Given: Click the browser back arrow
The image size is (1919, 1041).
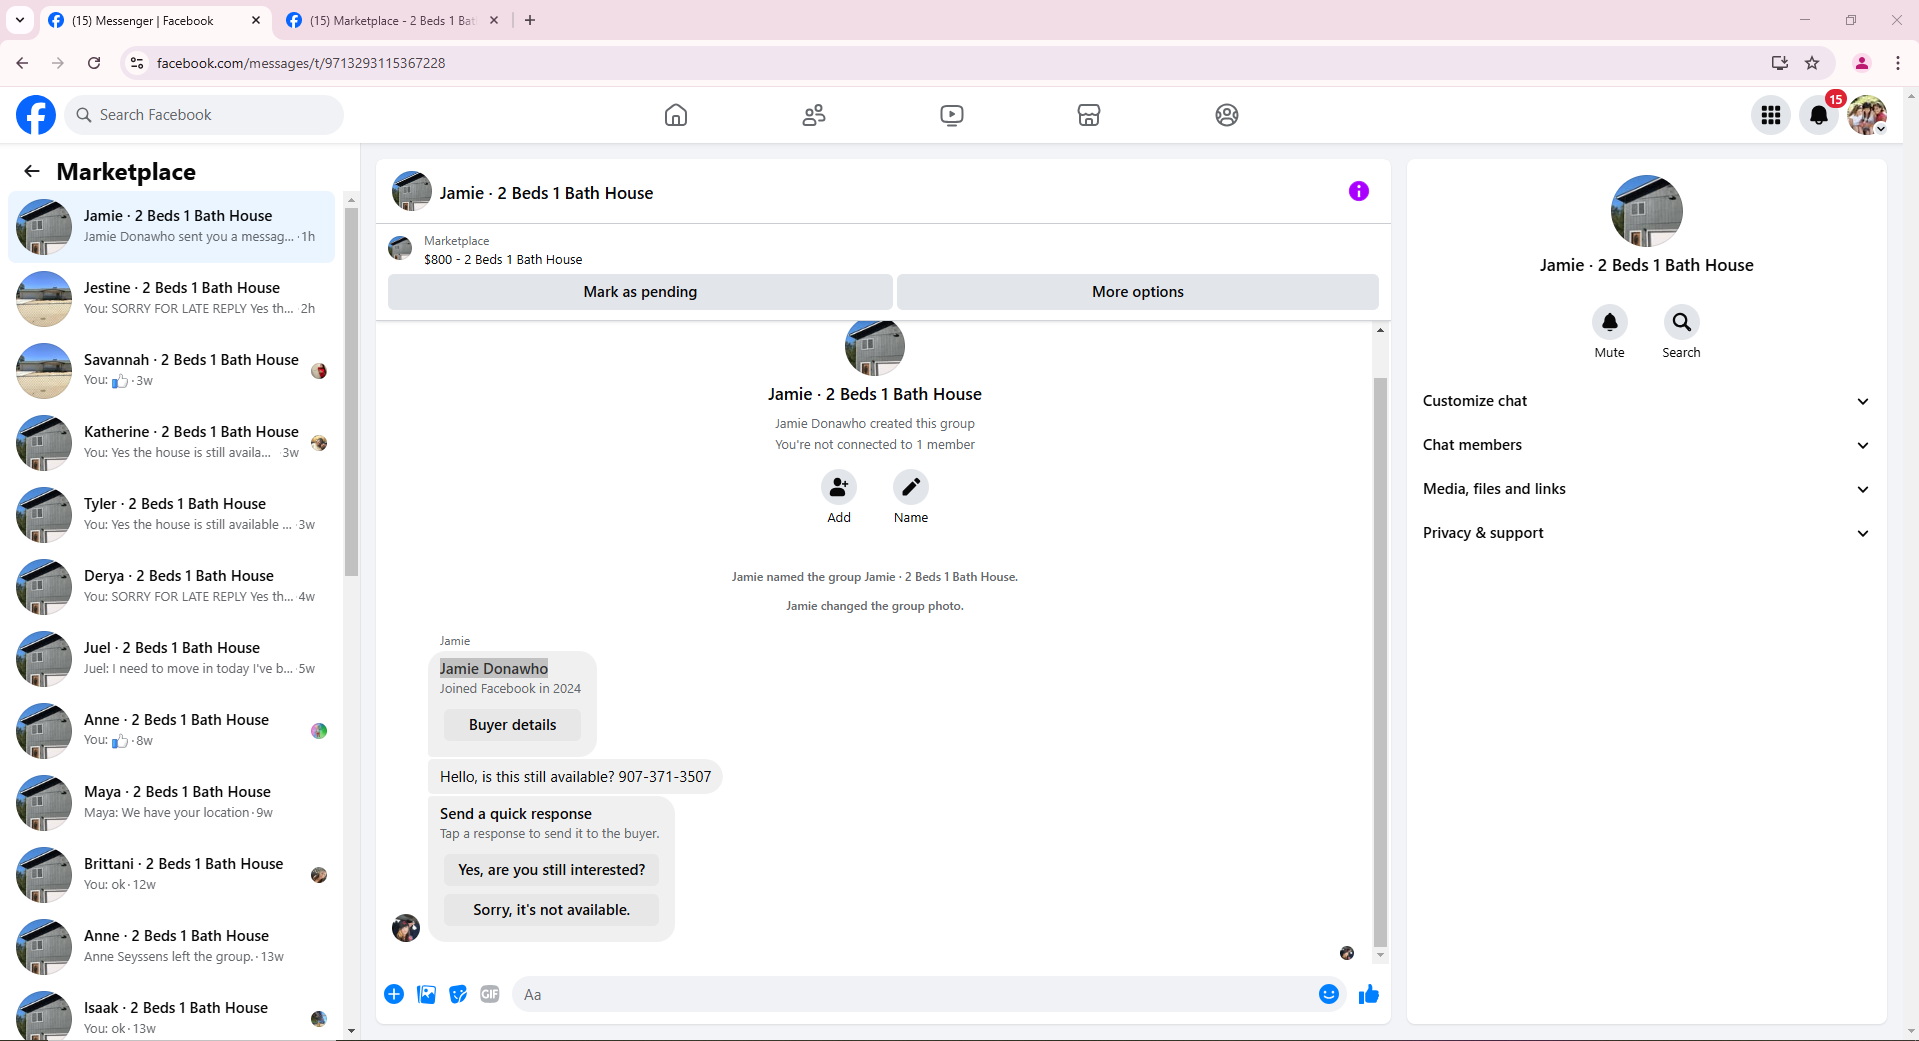Looking at the screenshot, I should click(22, 63).
